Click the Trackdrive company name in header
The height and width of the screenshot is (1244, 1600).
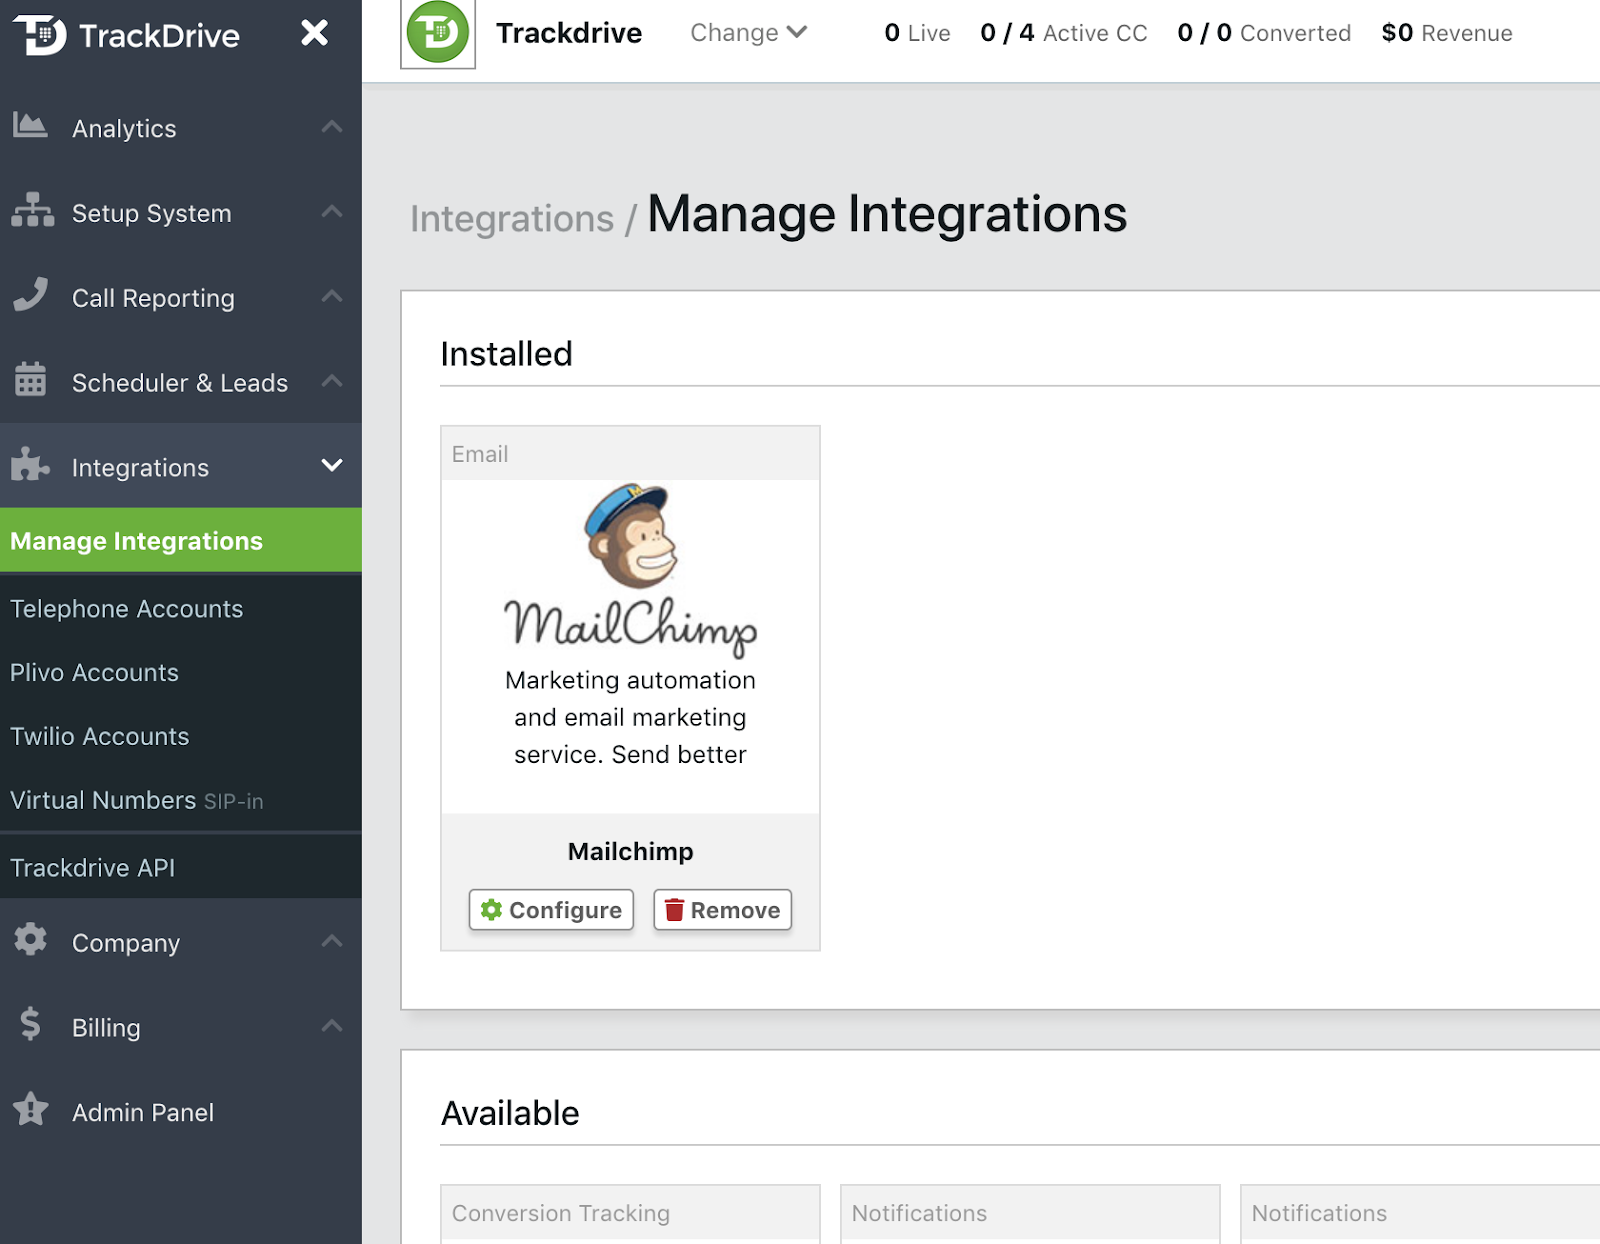tap(569, 33)
